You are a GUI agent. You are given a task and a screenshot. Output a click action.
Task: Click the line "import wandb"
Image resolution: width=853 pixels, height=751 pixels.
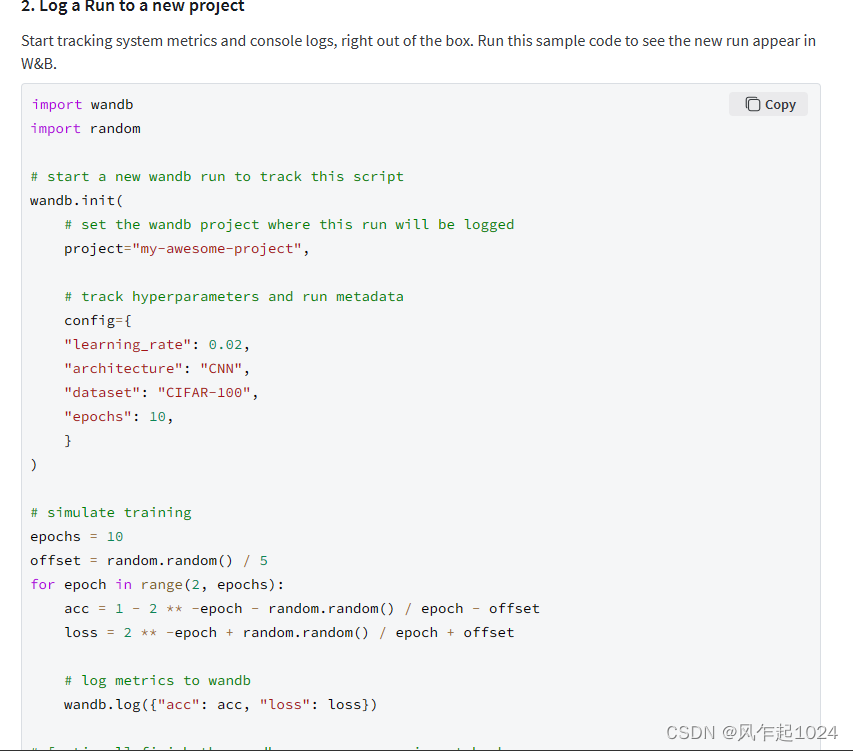click(82, 104)
